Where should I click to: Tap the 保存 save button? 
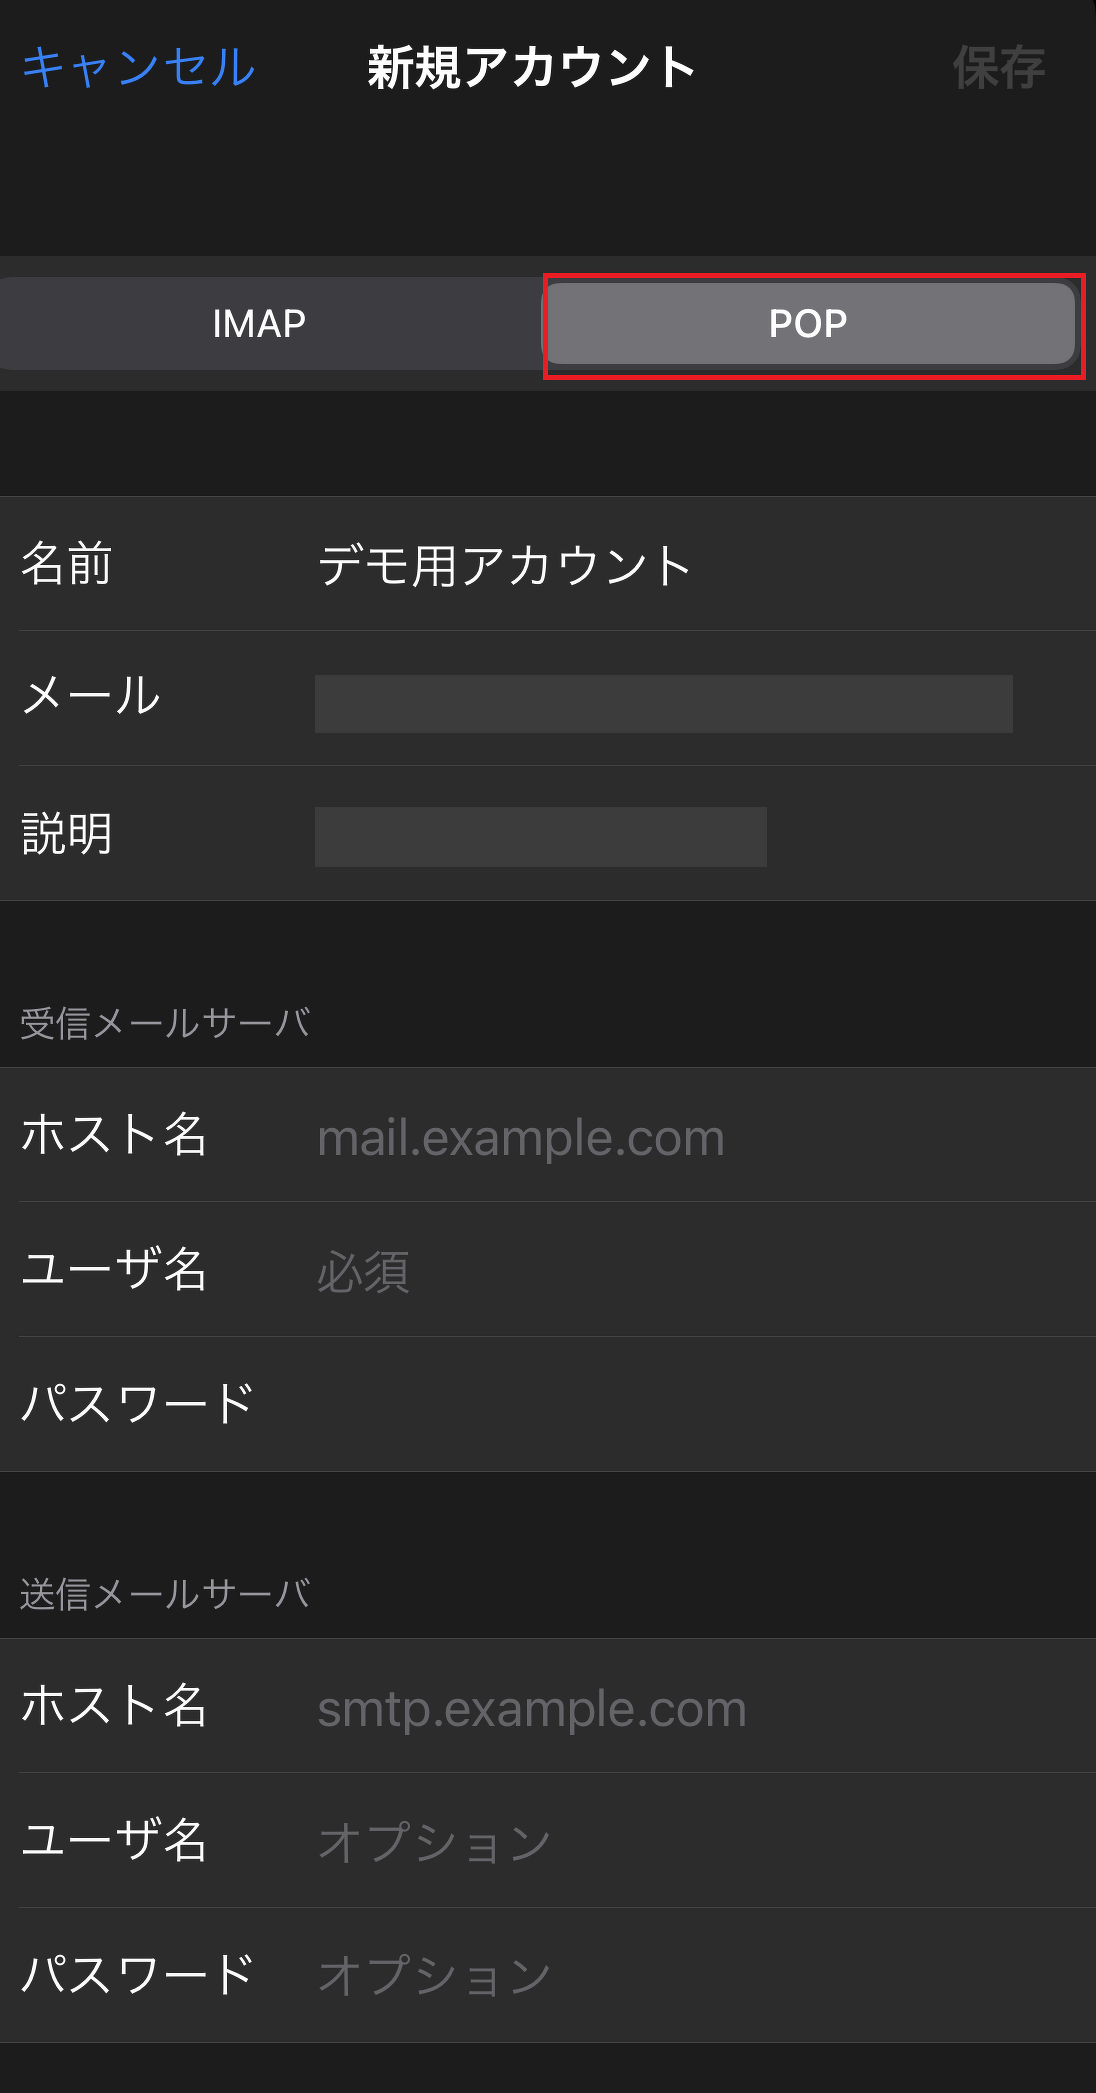tap(998, 68)
